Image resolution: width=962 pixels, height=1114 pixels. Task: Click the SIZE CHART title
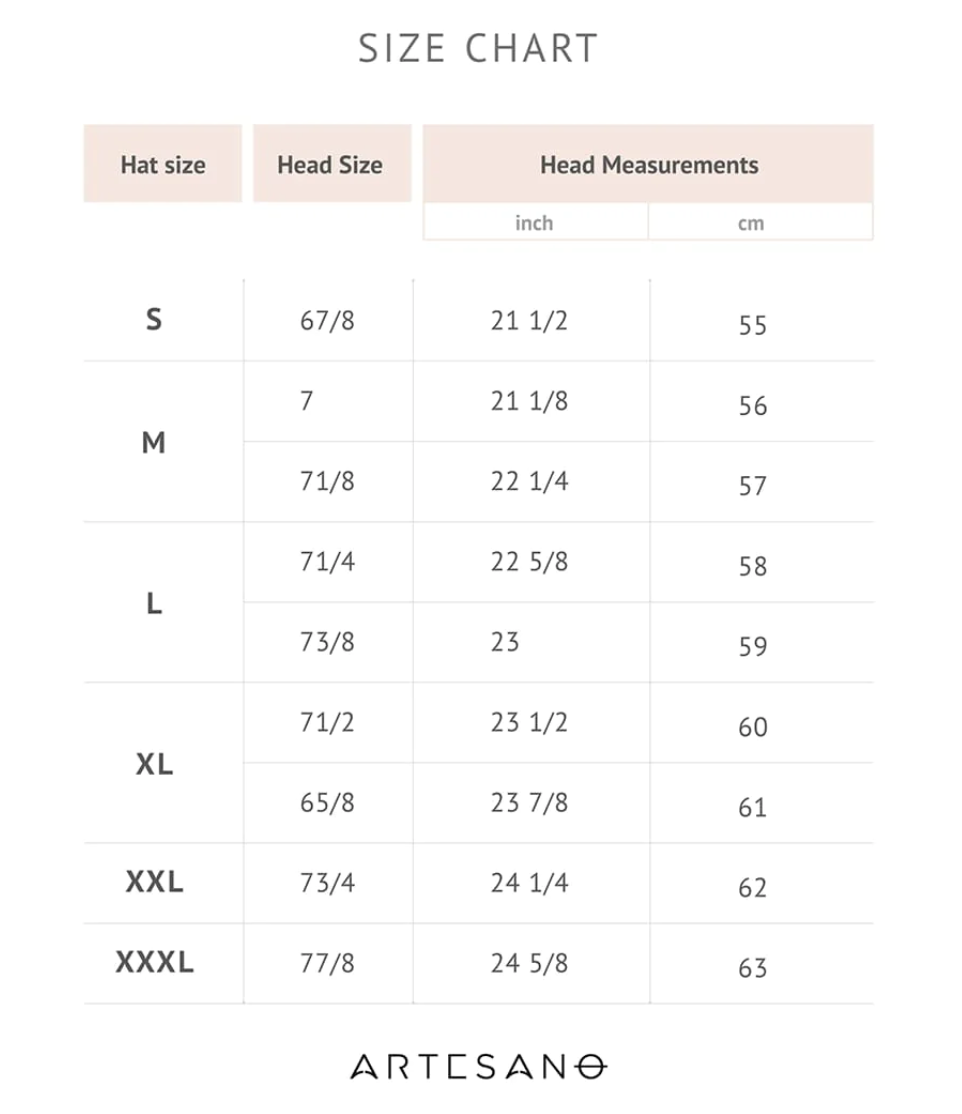[478, 48]
